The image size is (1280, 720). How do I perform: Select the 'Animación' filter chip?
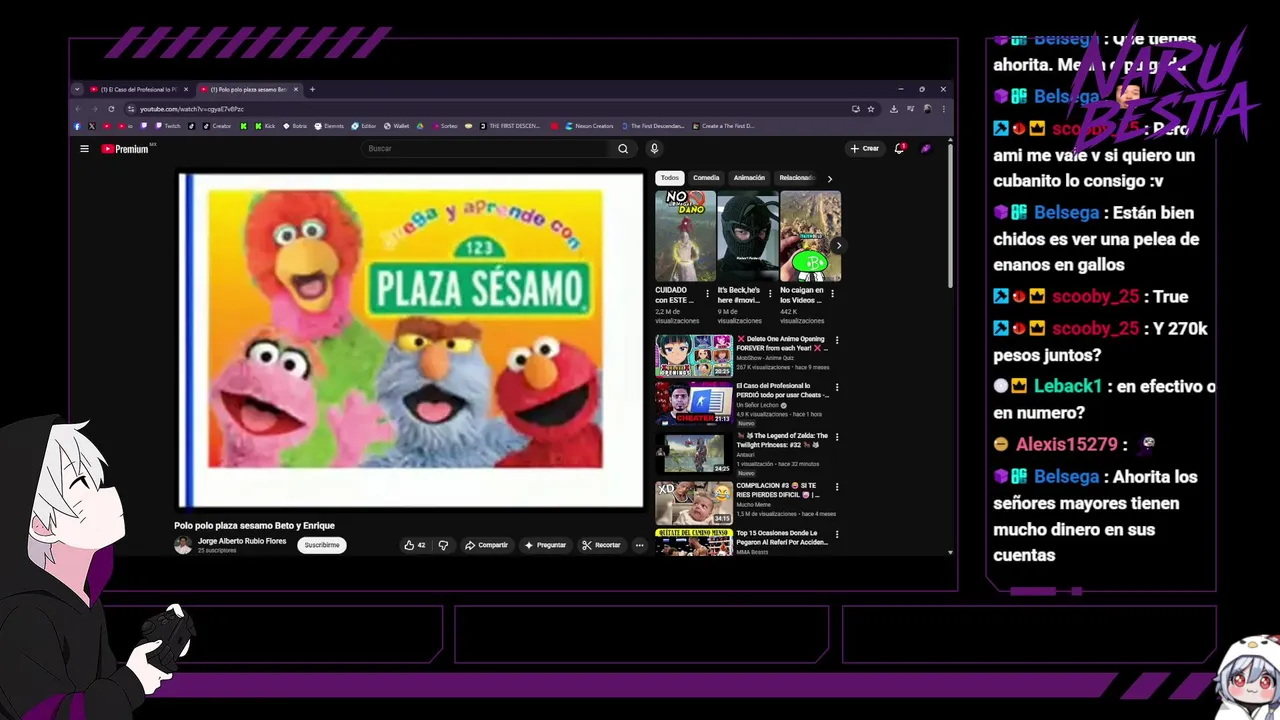coord(749,178)
